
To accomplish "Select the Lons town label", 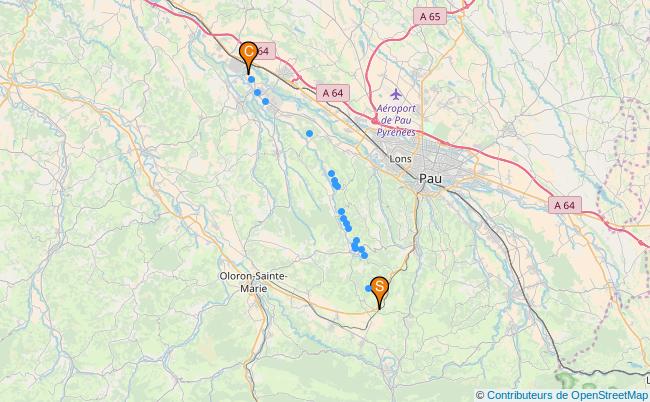I will pos(400,159).
